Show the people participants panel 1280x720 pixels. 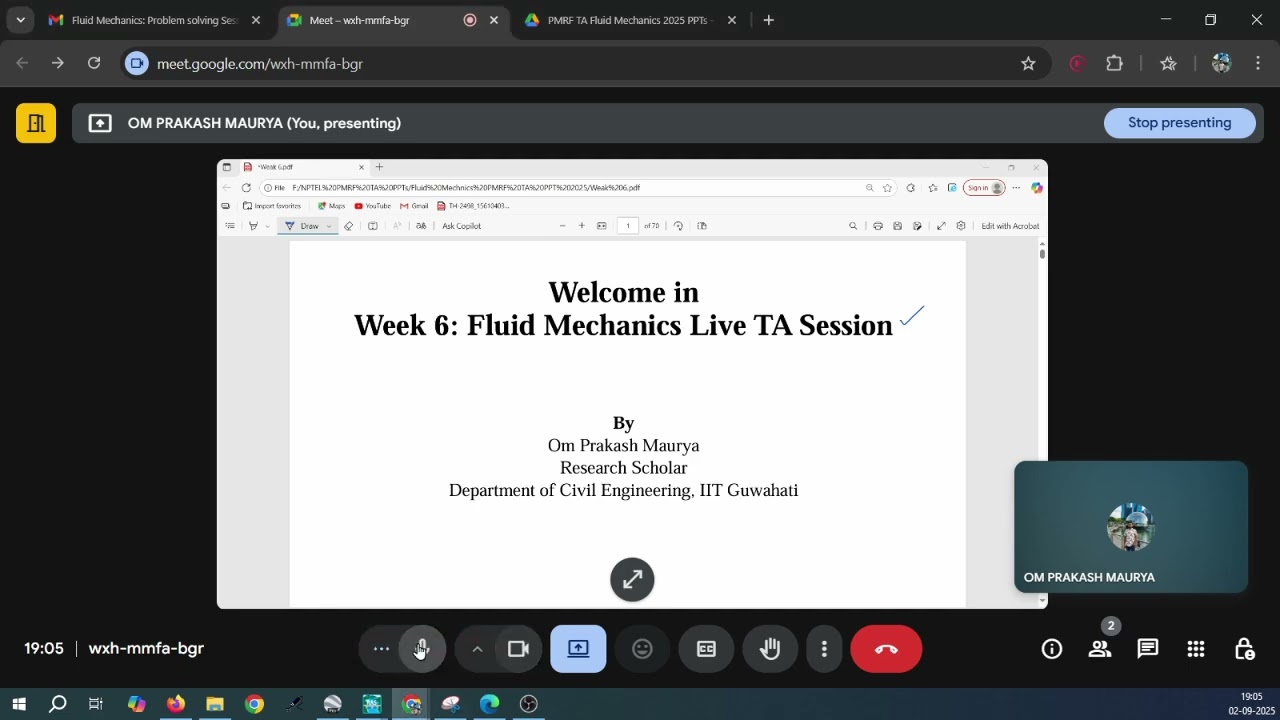pyautogui.click(x=1100, y=649)
